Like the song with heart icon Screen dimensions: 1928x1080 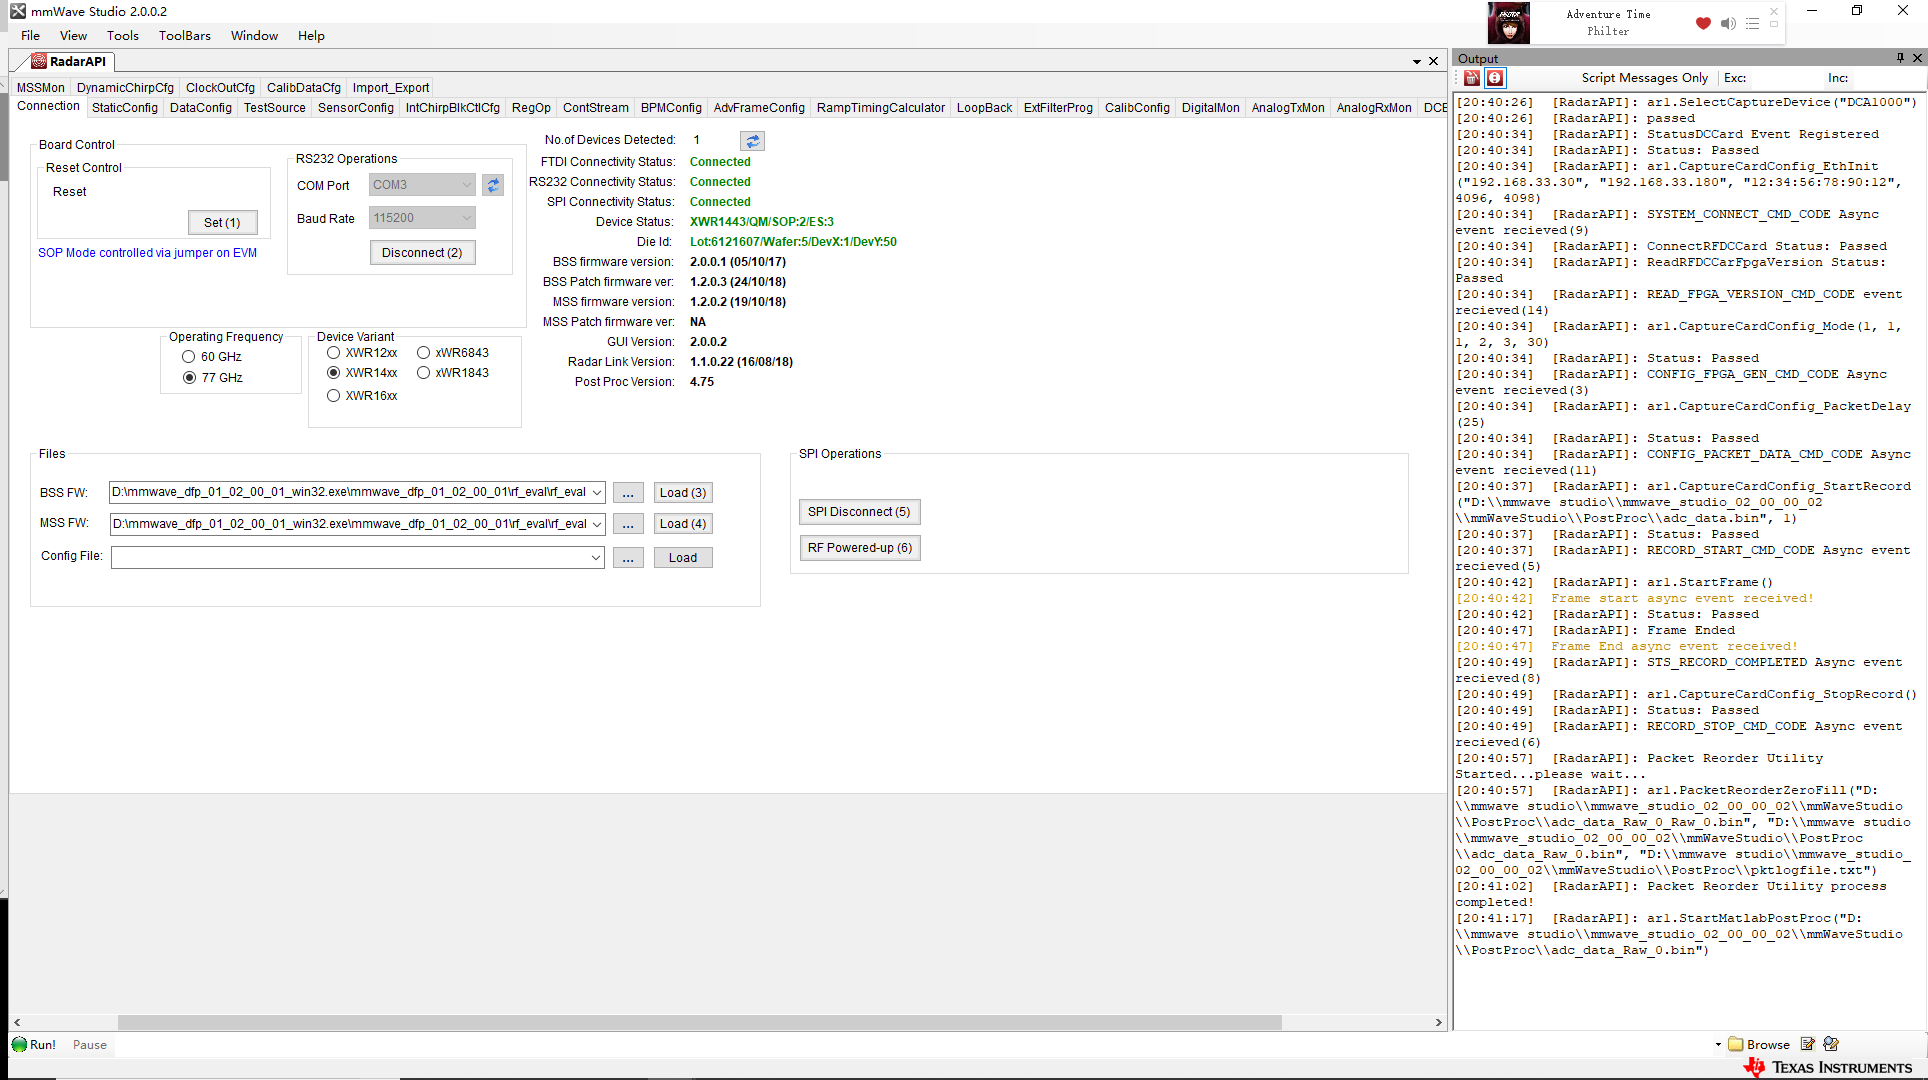tap(1703, 23)
